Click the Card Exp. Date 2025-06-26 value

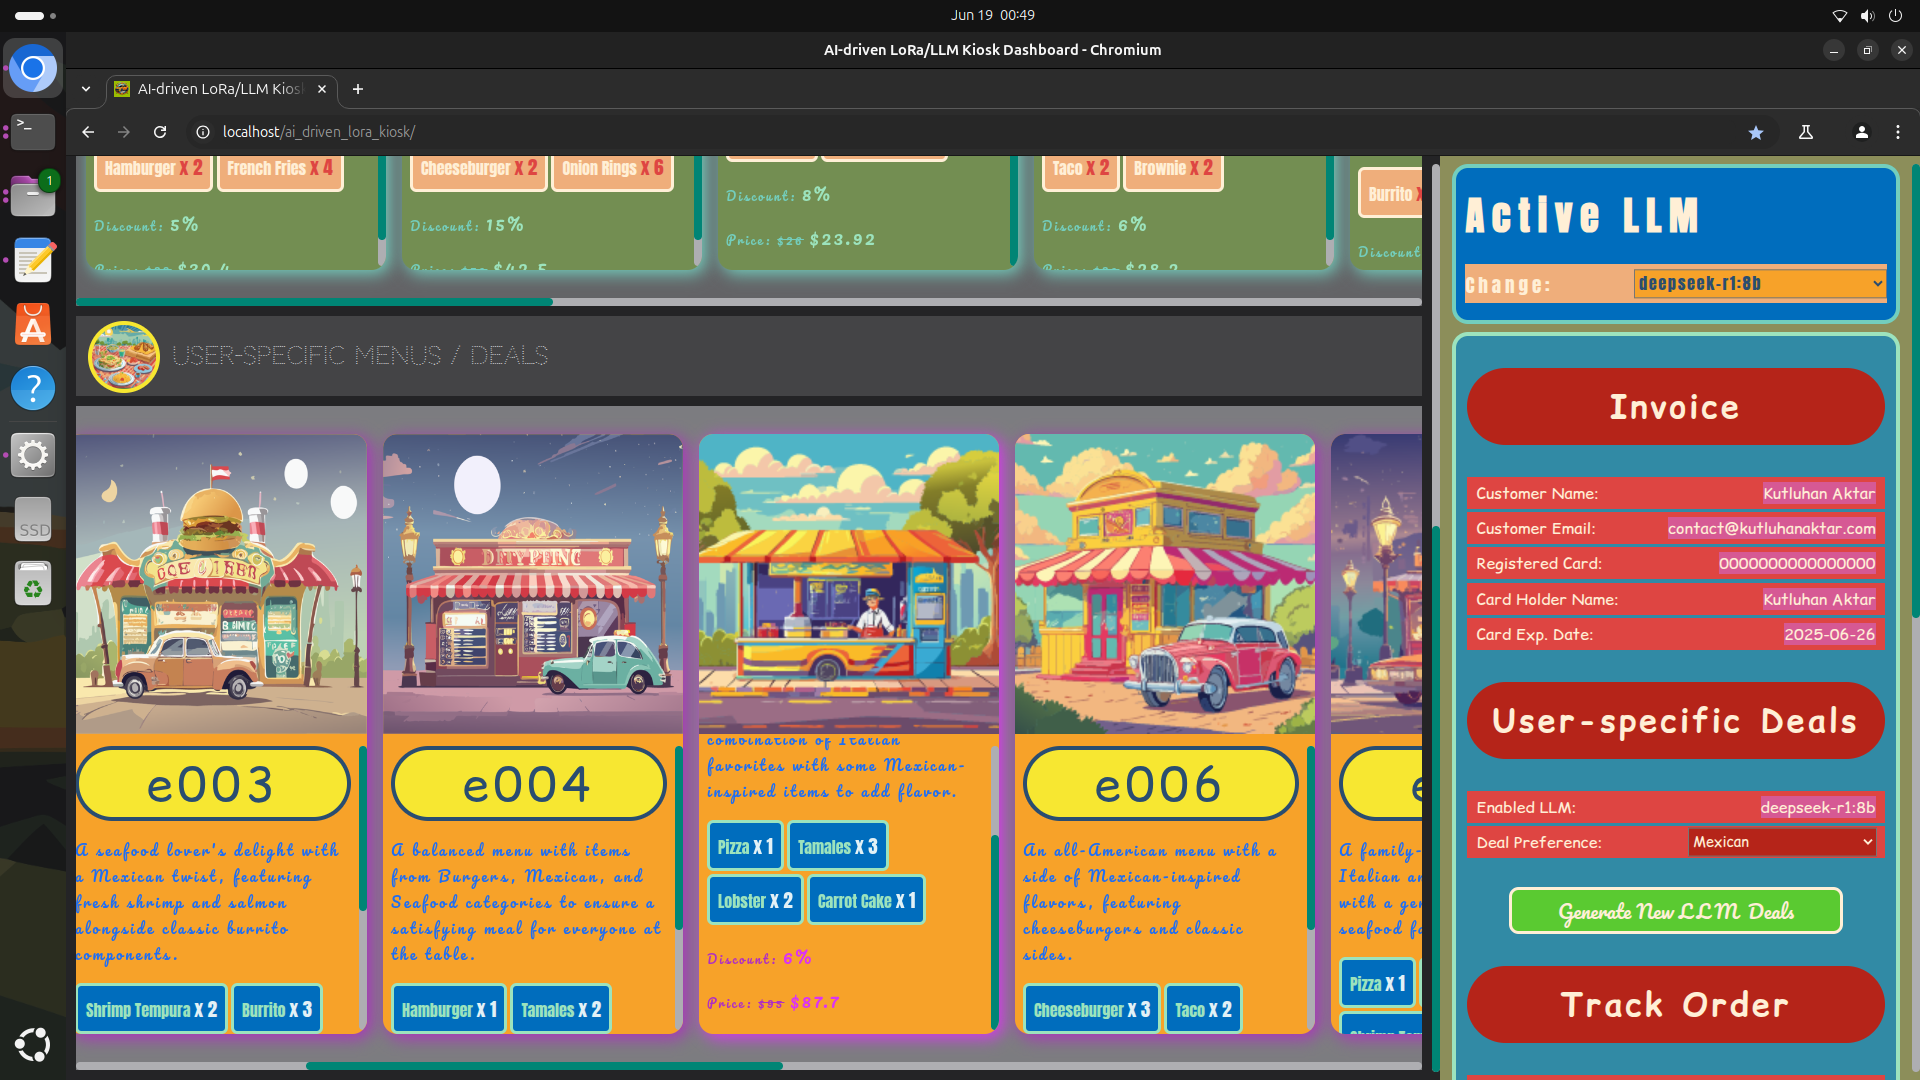(1829, 634)
